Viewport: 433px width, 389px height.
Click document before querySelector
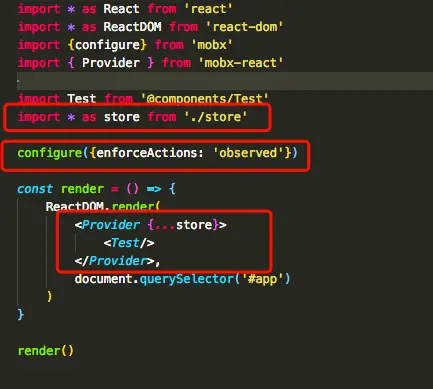tap(103, 279)
